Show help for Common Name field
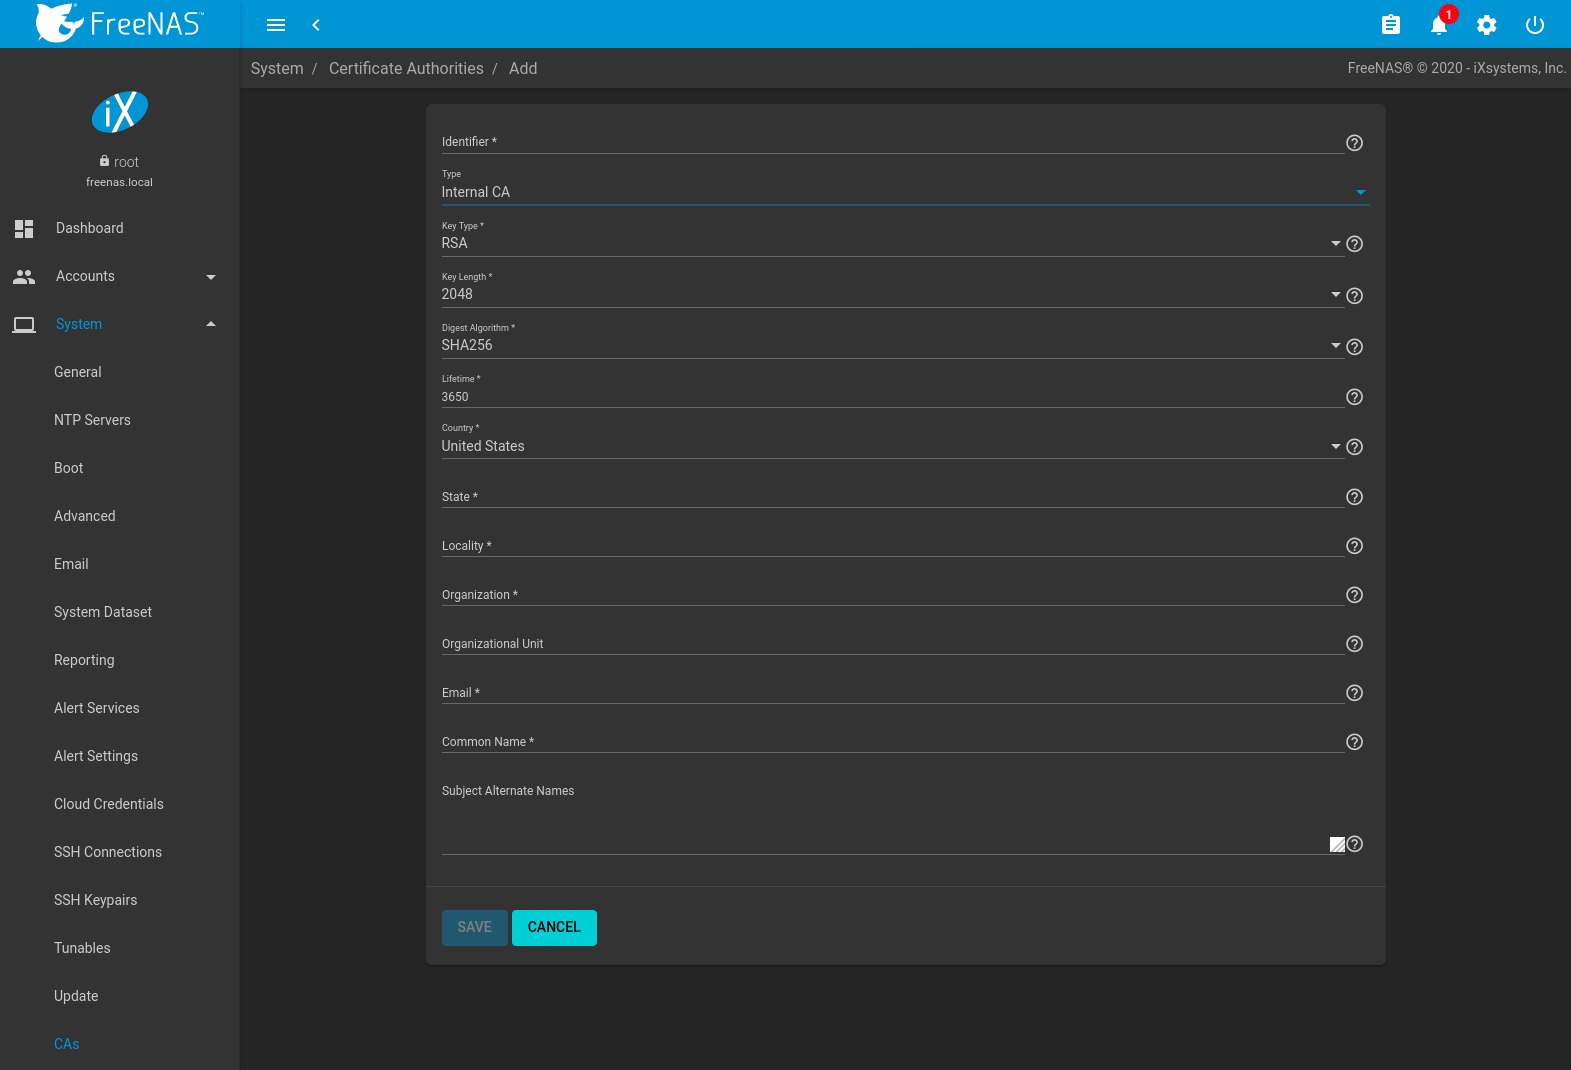The image size is (1571, 1070). point(1354,742)
